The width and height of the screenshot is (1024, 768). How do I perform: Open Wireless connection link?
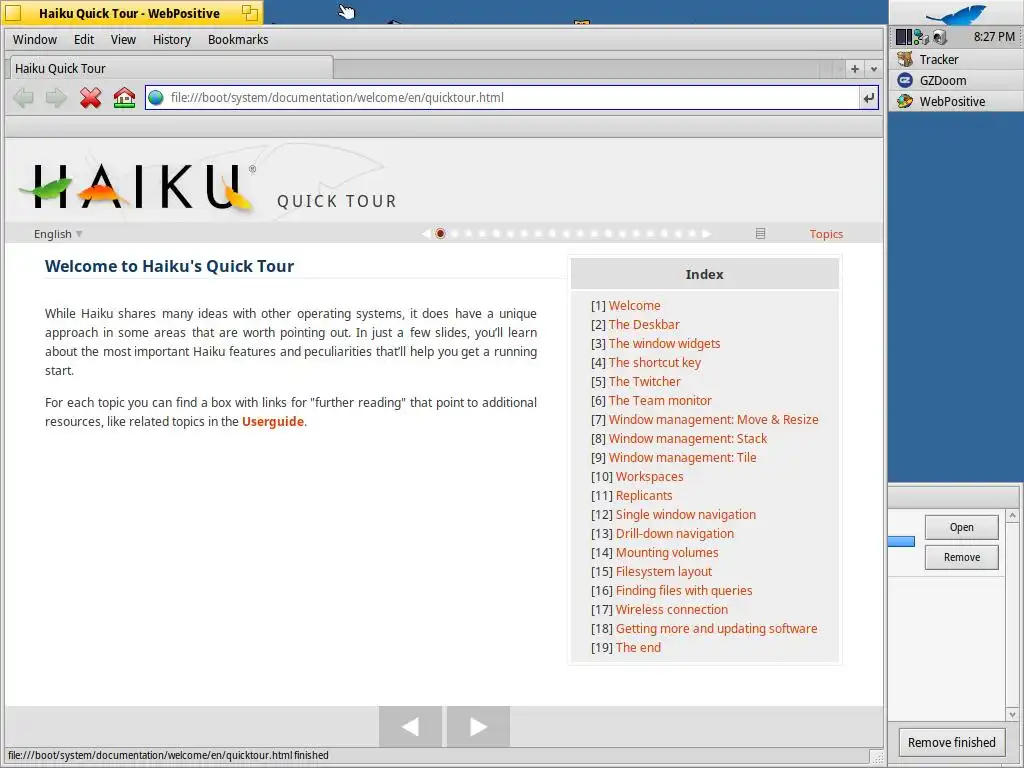tap(671, 609)
